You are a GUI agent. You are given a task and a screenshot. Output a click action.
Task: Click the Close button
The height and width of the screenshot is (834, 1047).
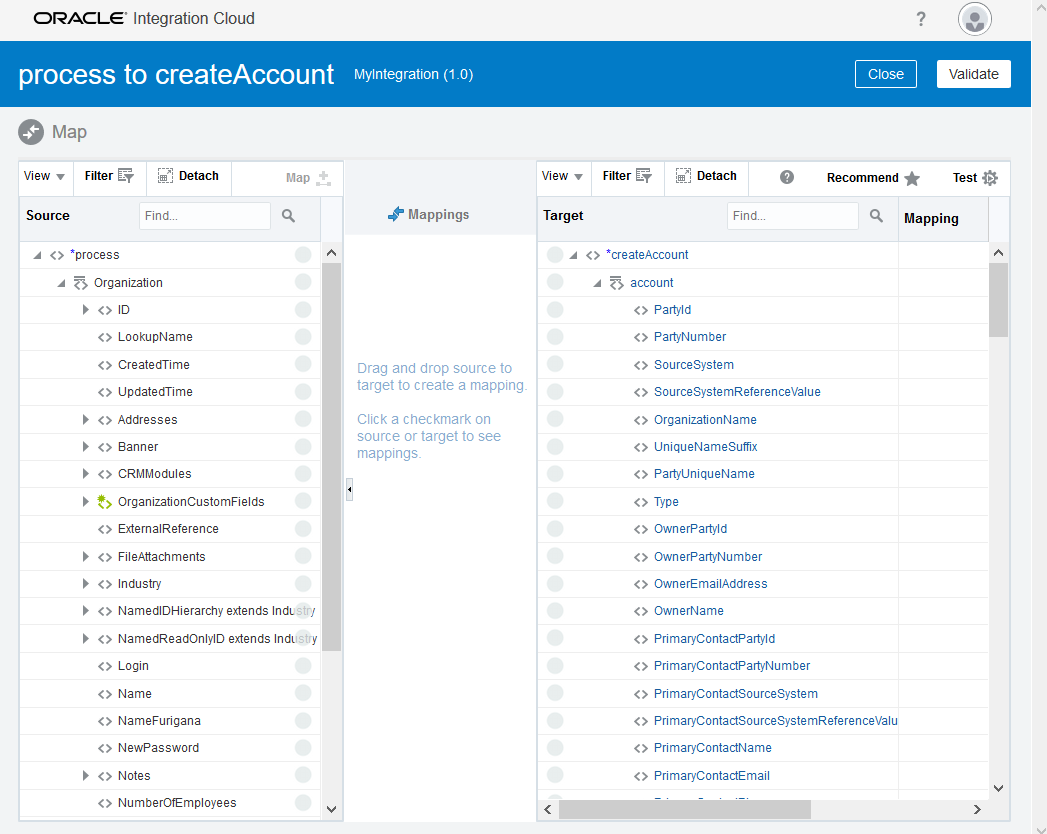click(885, 73)
